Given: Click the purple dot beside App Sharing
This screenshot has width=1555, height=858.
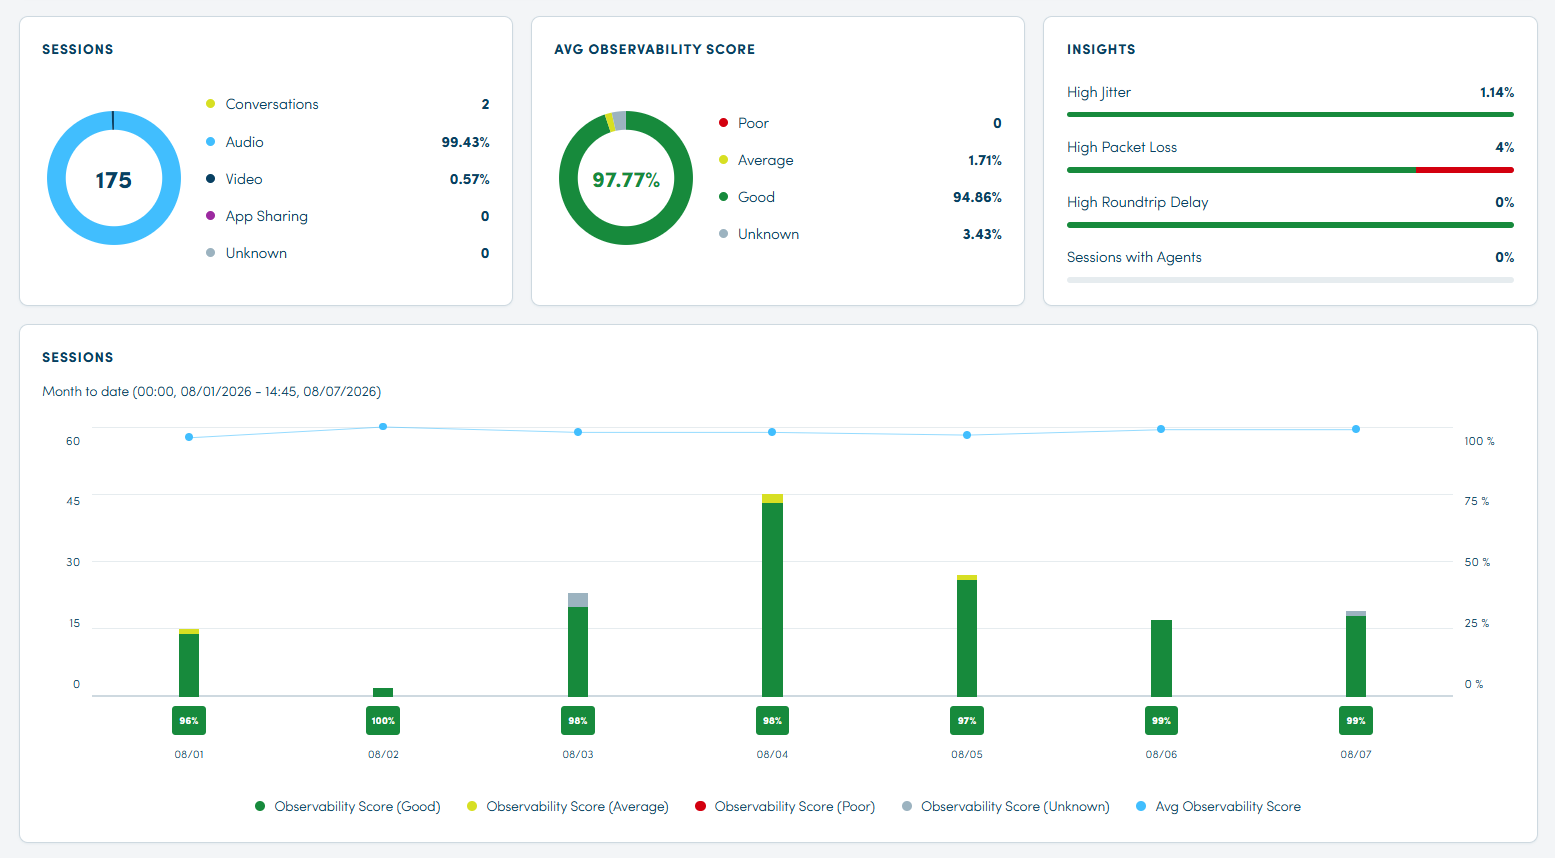Looking at the screenshot, I should tap(210, 216).
